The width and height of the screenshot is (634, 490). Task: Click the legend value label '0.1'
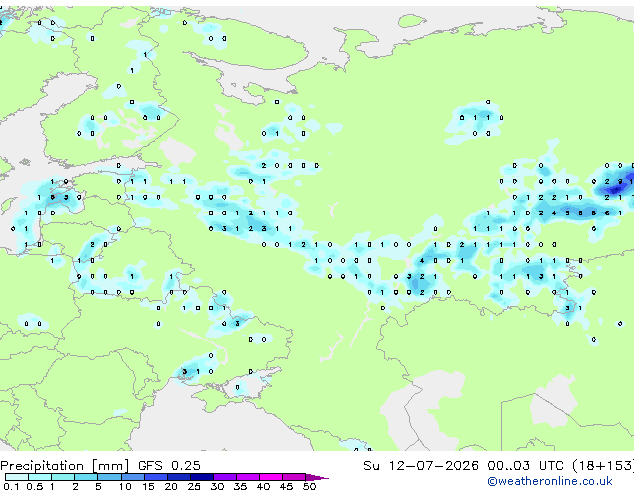11,486
